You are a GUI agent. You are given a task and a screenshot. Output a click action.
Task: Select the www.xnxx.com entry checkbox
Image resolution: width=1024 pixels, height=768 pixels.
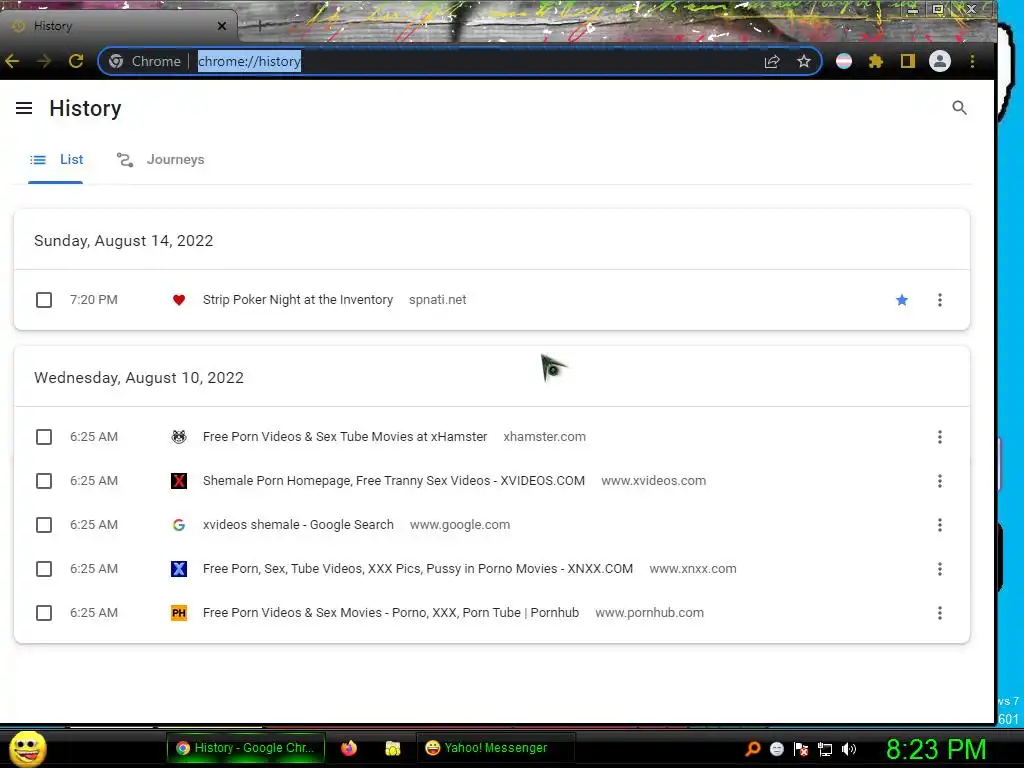coord(44,569)
